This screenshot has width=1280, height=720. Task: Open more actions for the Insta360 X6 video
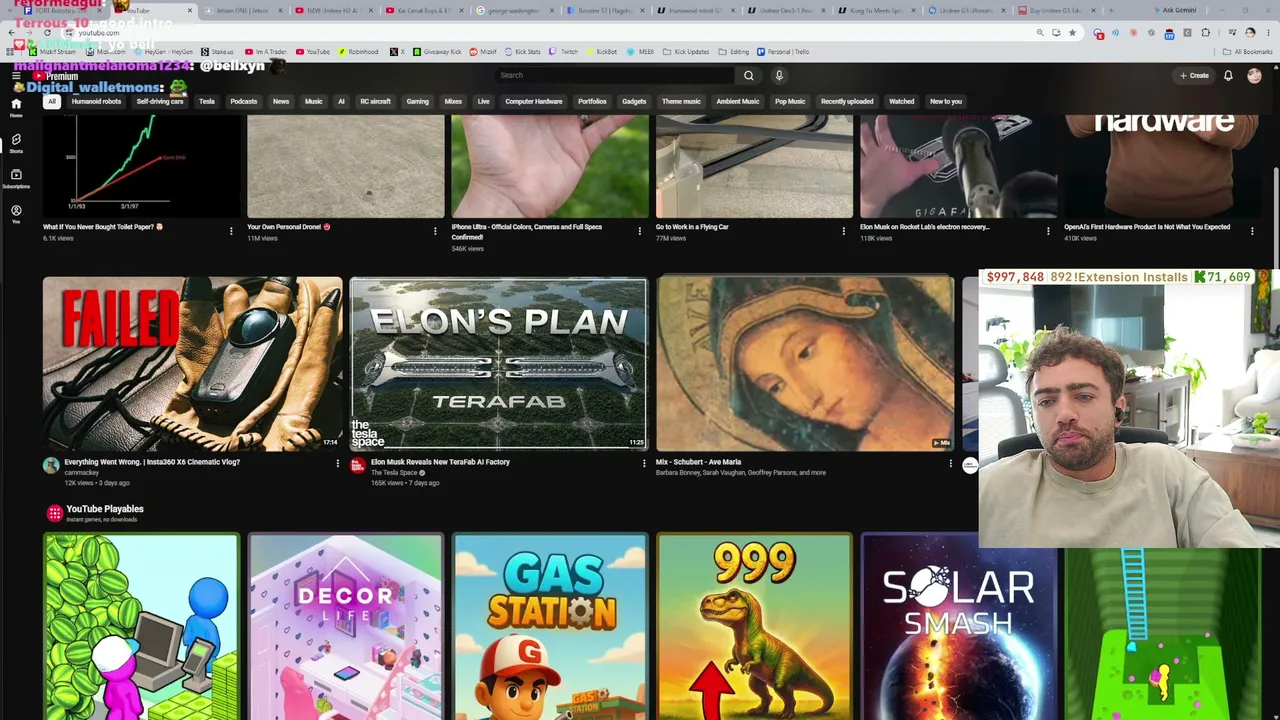click(337, 463)
